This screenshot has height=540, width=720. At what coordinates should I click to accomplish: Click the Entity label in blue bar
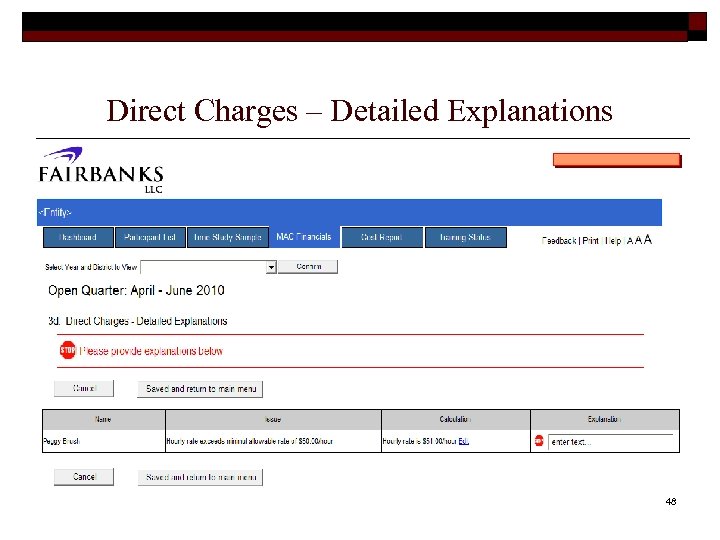tap(55, 212)
